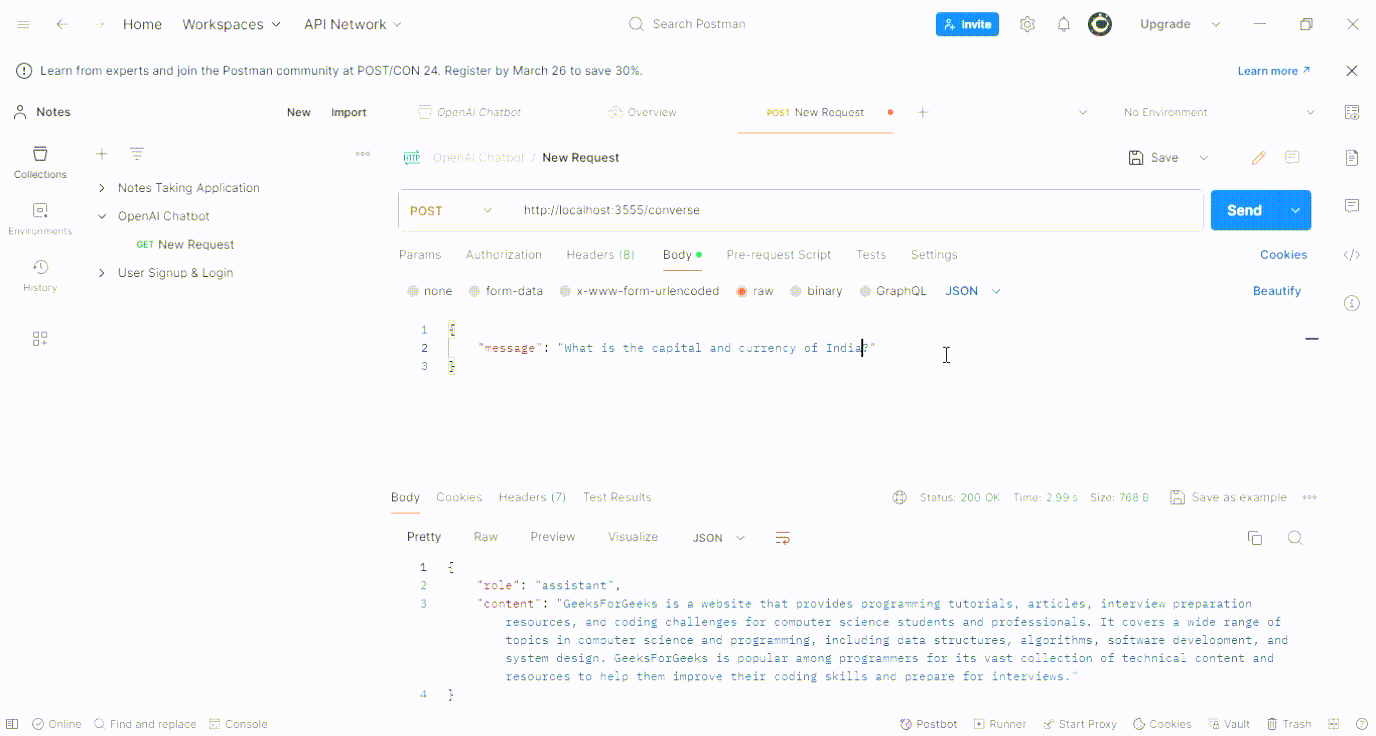Switch to the Params tab
This screenshot has height=736, width=1376.
420,255
